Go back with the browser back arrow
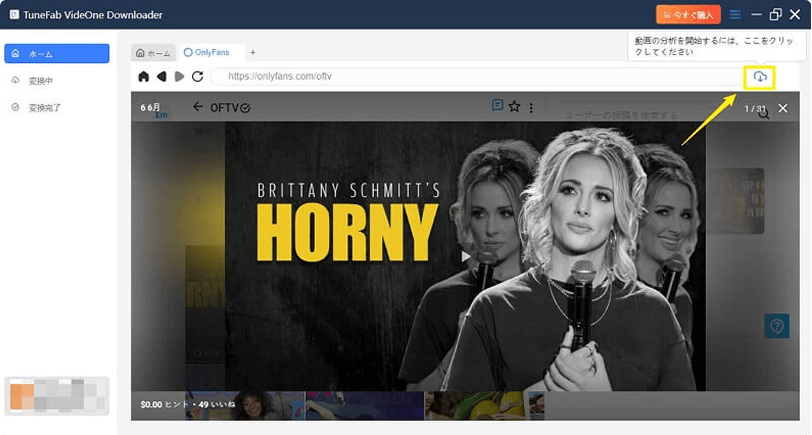Viewport: 812px width, 435px height. (x=161, y=76)
